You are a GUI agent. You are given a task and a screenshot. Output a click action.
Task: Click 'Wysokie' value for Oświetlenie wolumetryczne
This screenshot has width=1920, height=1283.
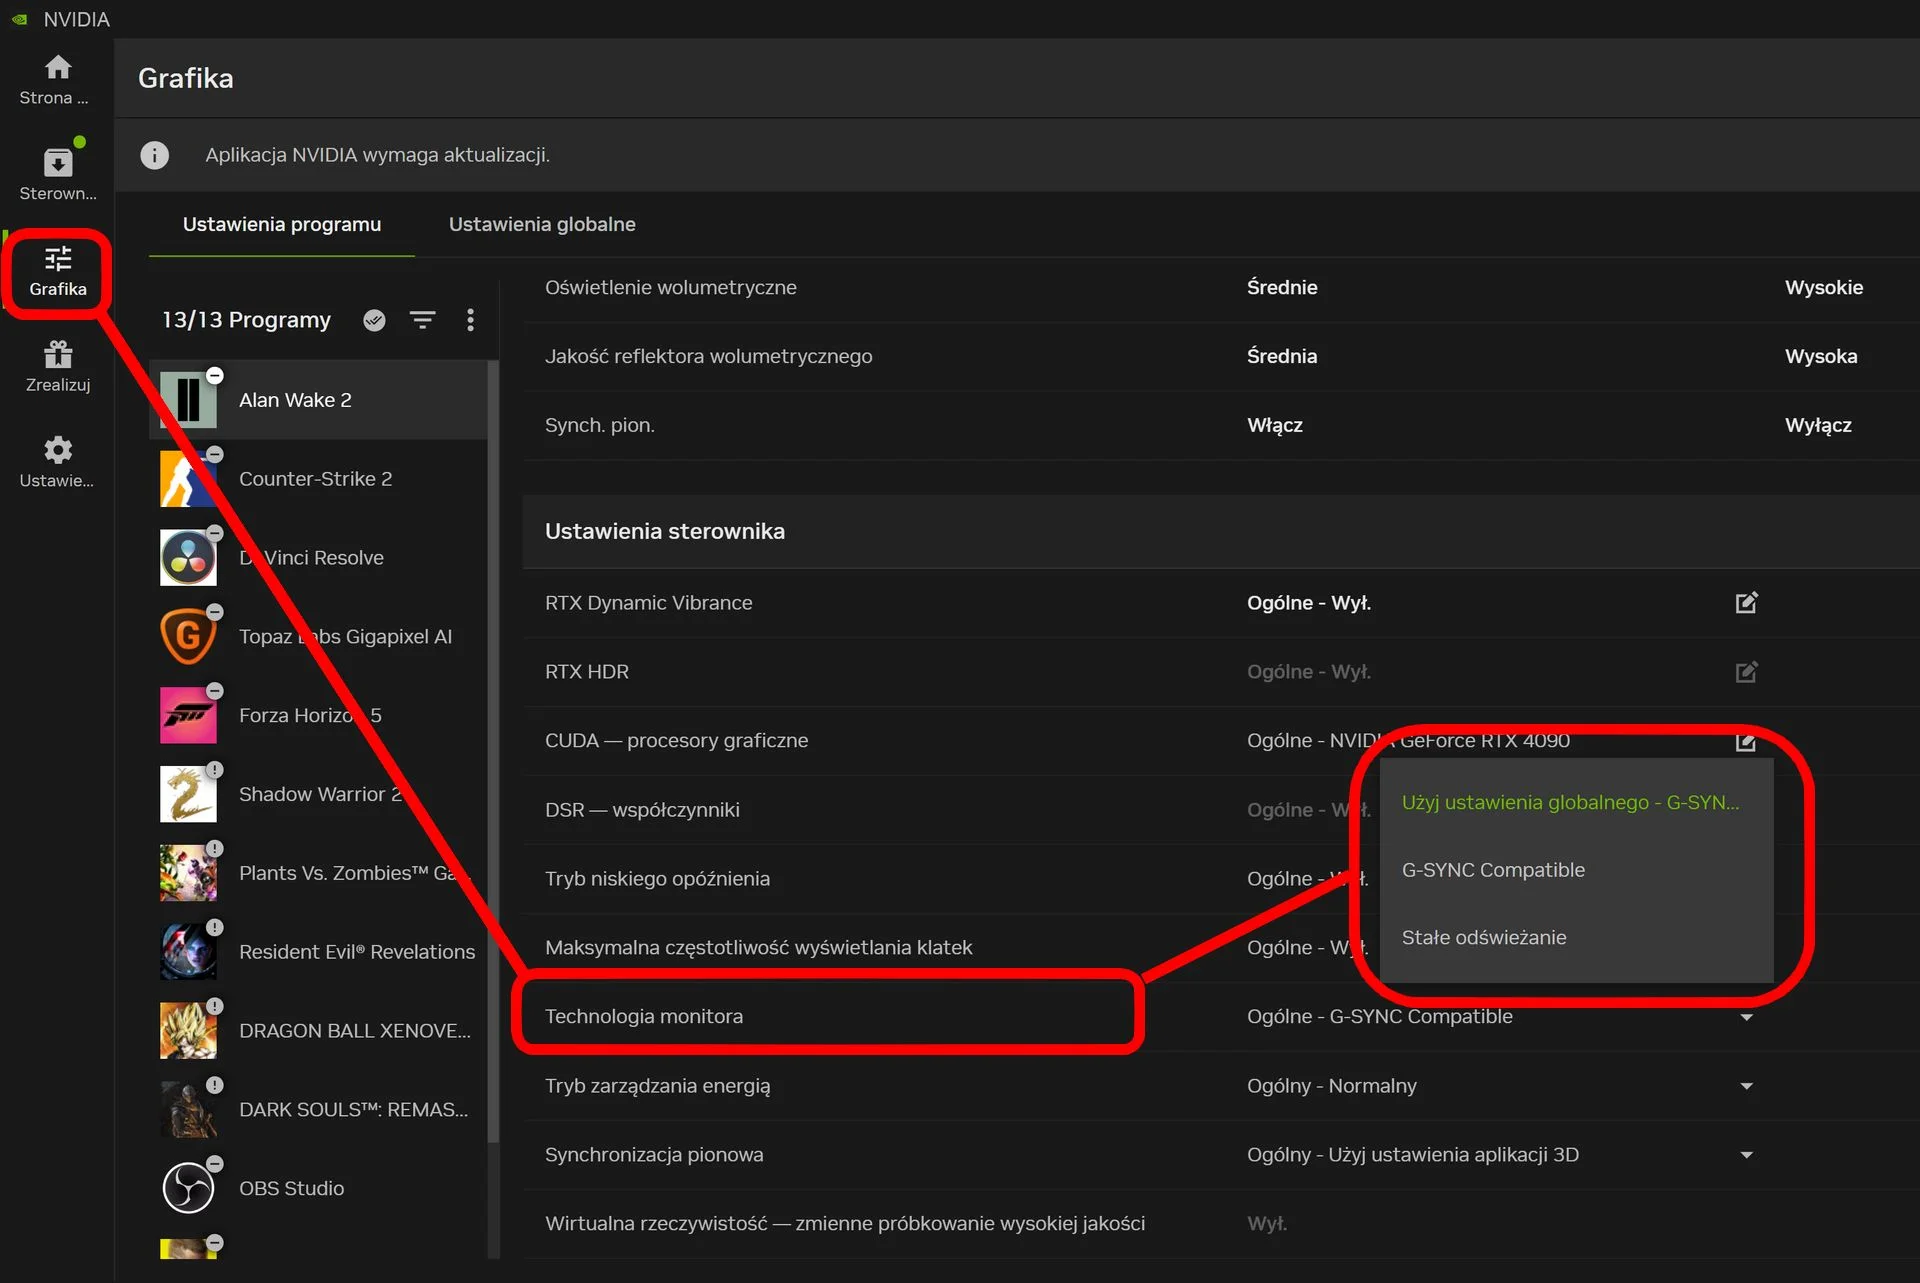click(x=1823, y=288)
